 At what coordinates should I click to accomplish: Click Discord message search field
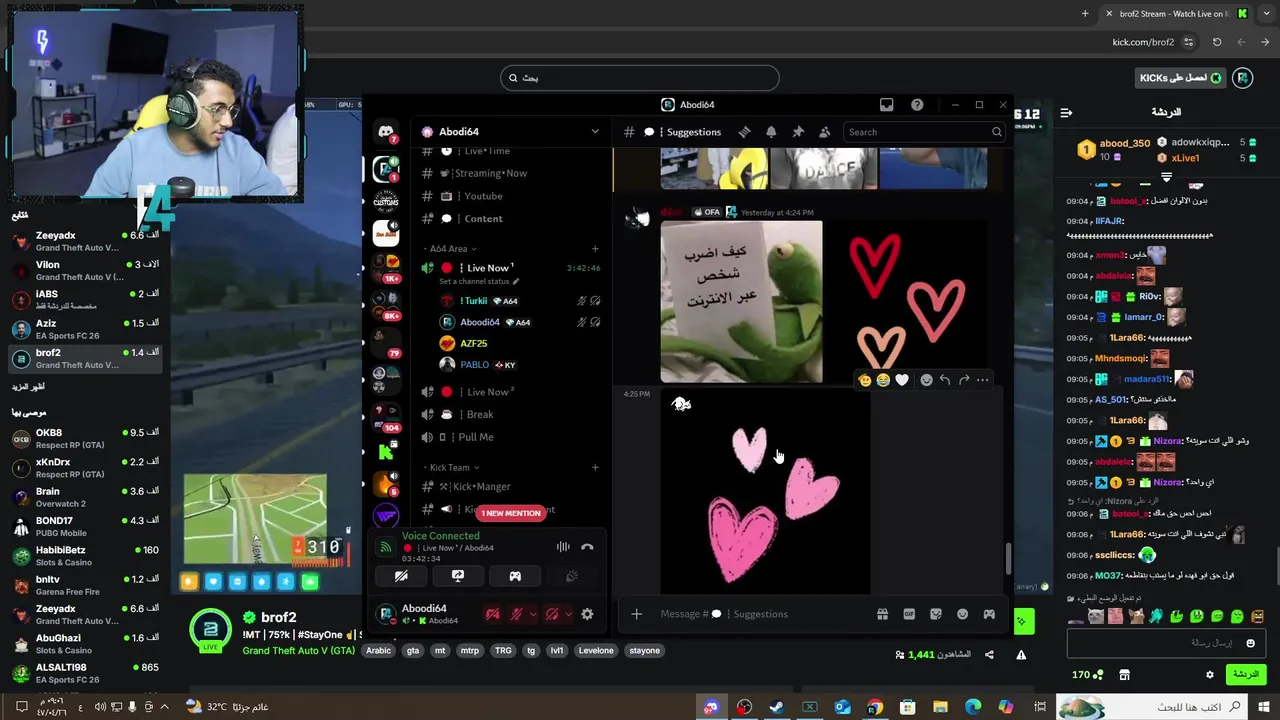[x=924, y=132]
